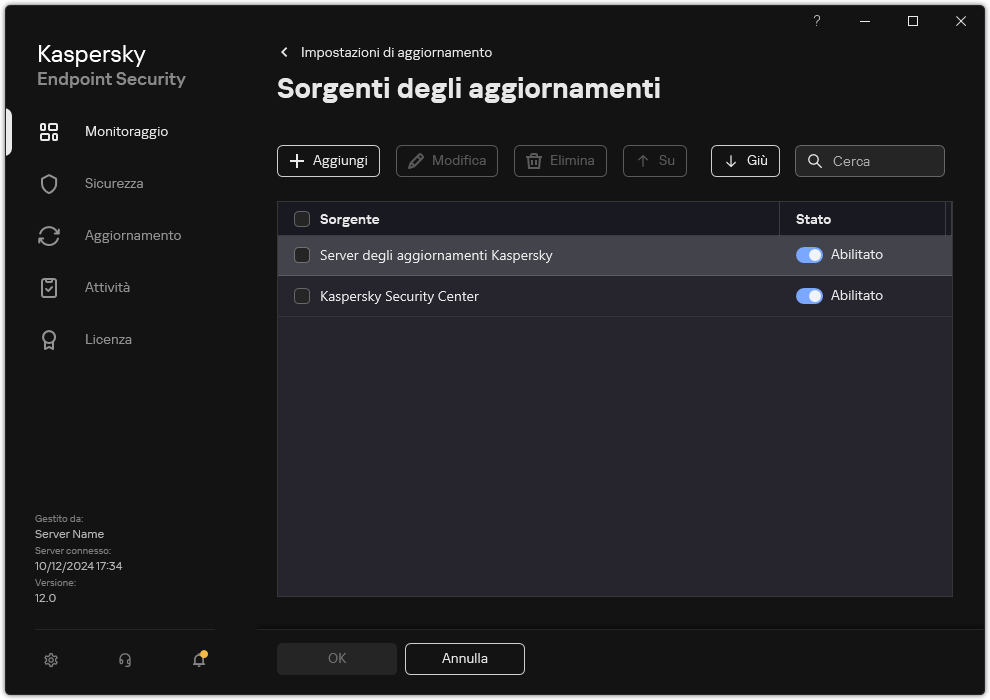Click the Aggiornamento refresh arrows icon
This screenshot has width=990, height=700.
click(x=49, y=236)
